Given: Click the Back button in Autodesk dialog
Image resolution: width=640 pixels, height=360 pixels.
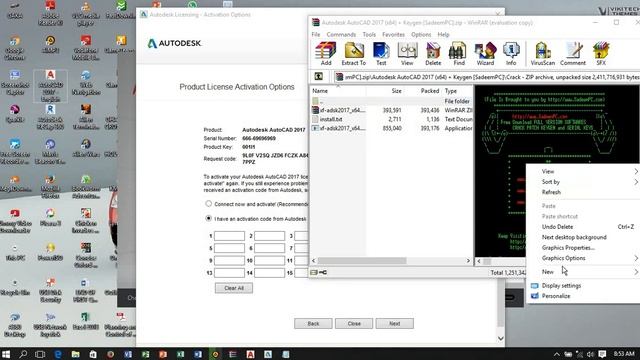Looking at the screenshot, I should coord(313,323).
